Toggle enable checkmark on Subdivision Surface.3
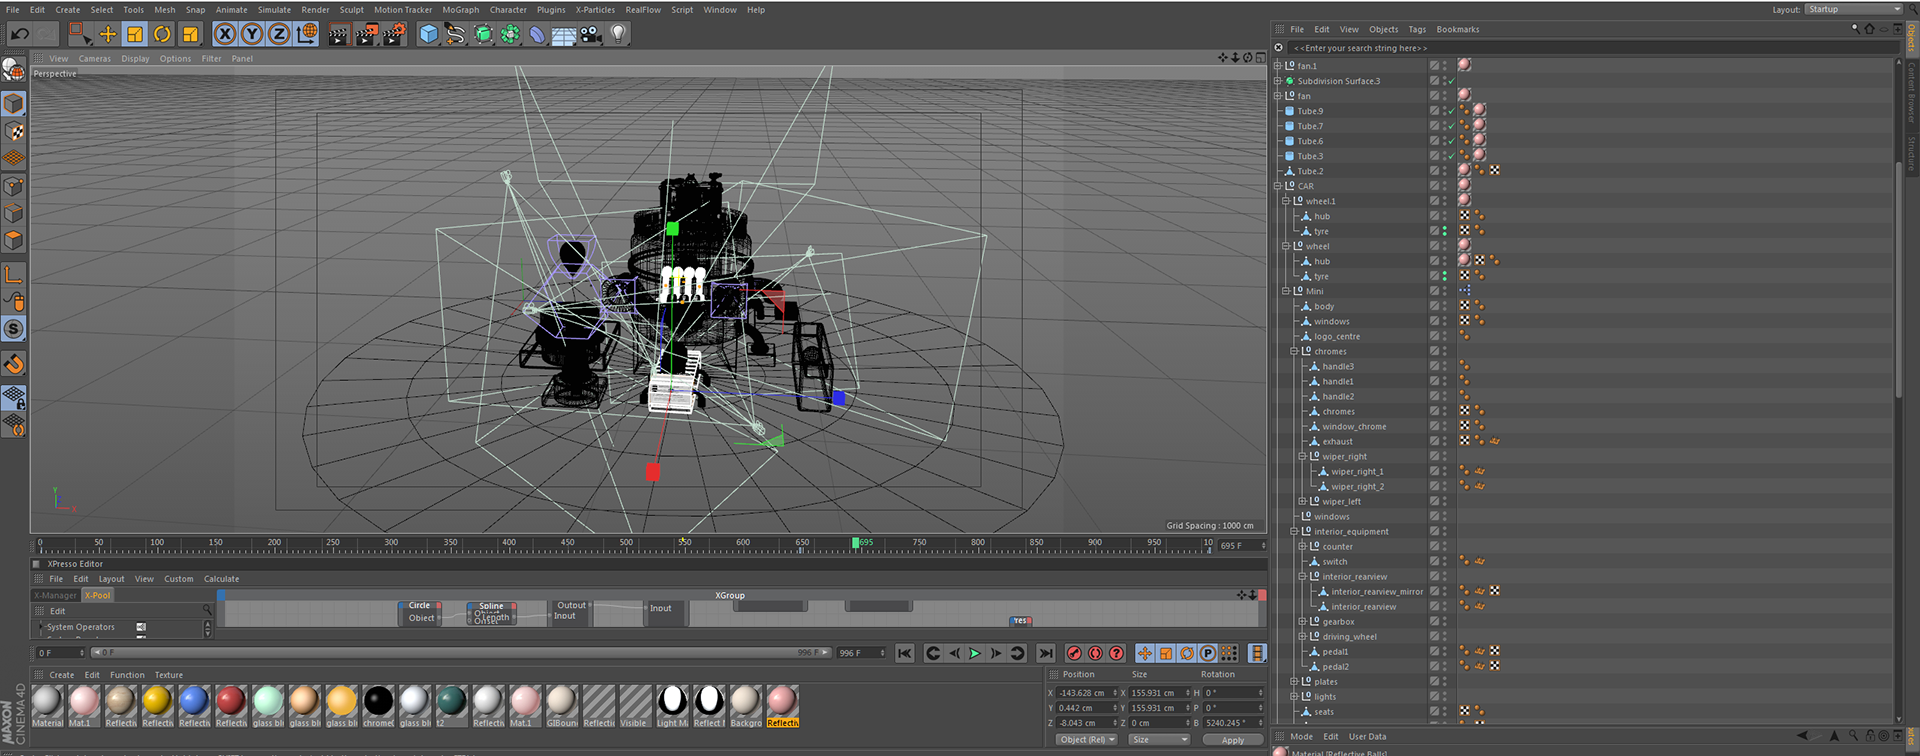 click(x=1451, y=81)
